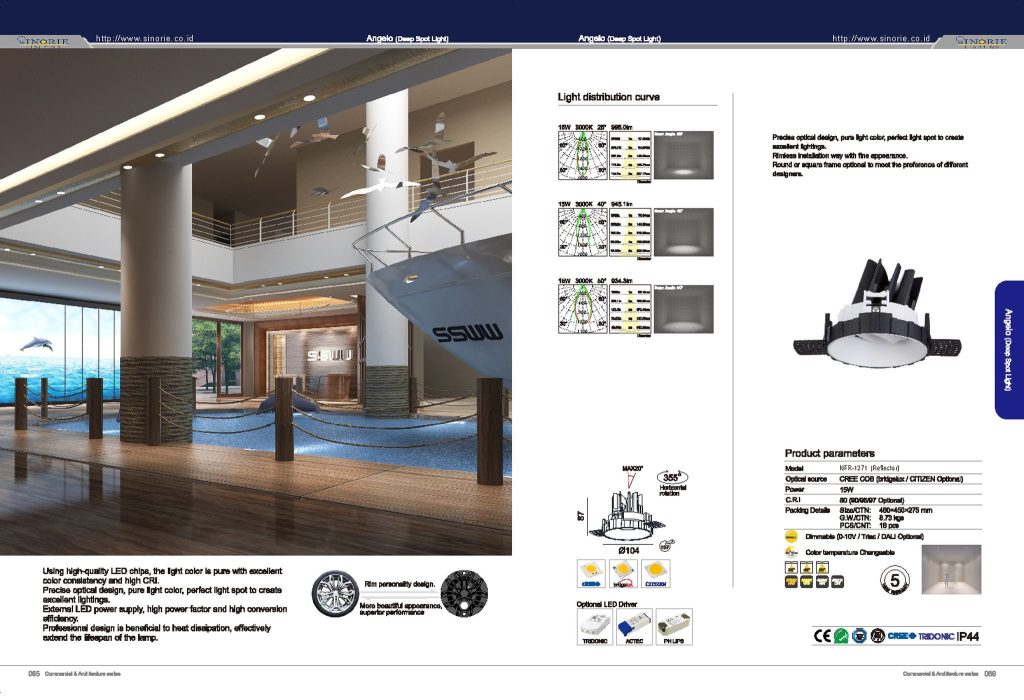Click the Product parameters heading
The height and width of the screenshot is (700, 1024).
coord(829,453)
